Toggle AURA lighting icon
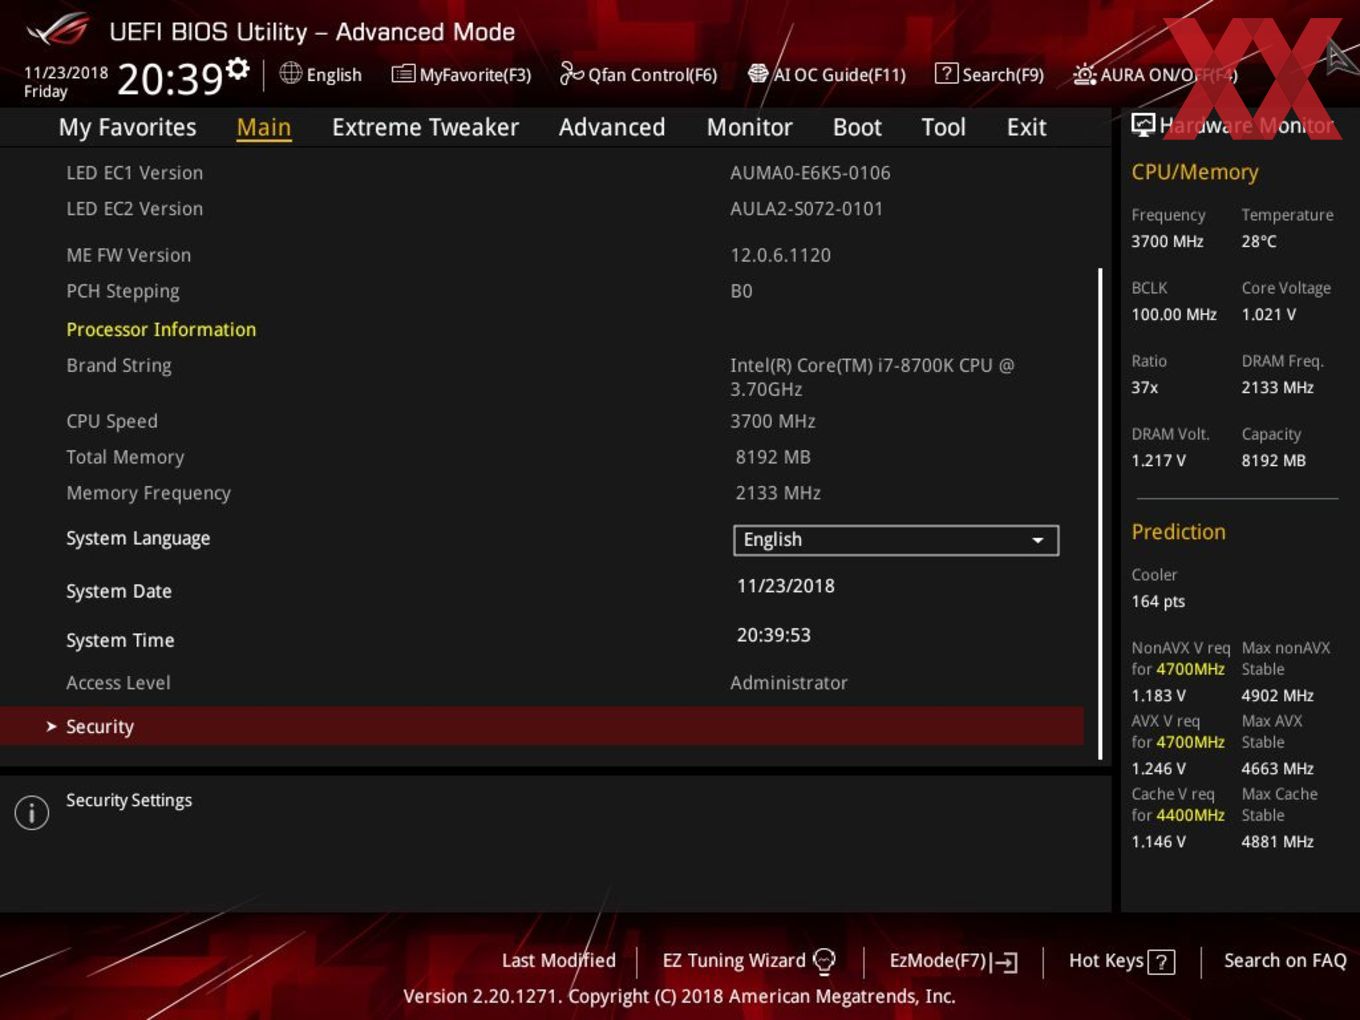The image size is (1360, 1020). 1084,74
